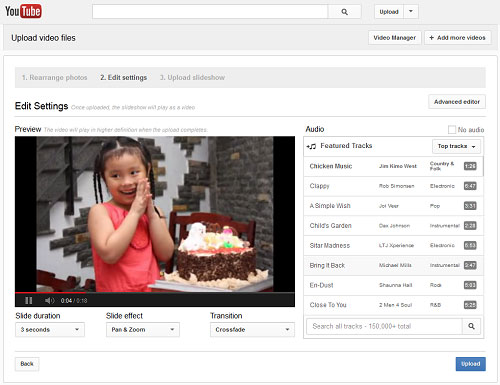The height and width of the screenshot is (385, 500).
Task: Click the A Simple Wish duration badge
Action: [470, 206]
